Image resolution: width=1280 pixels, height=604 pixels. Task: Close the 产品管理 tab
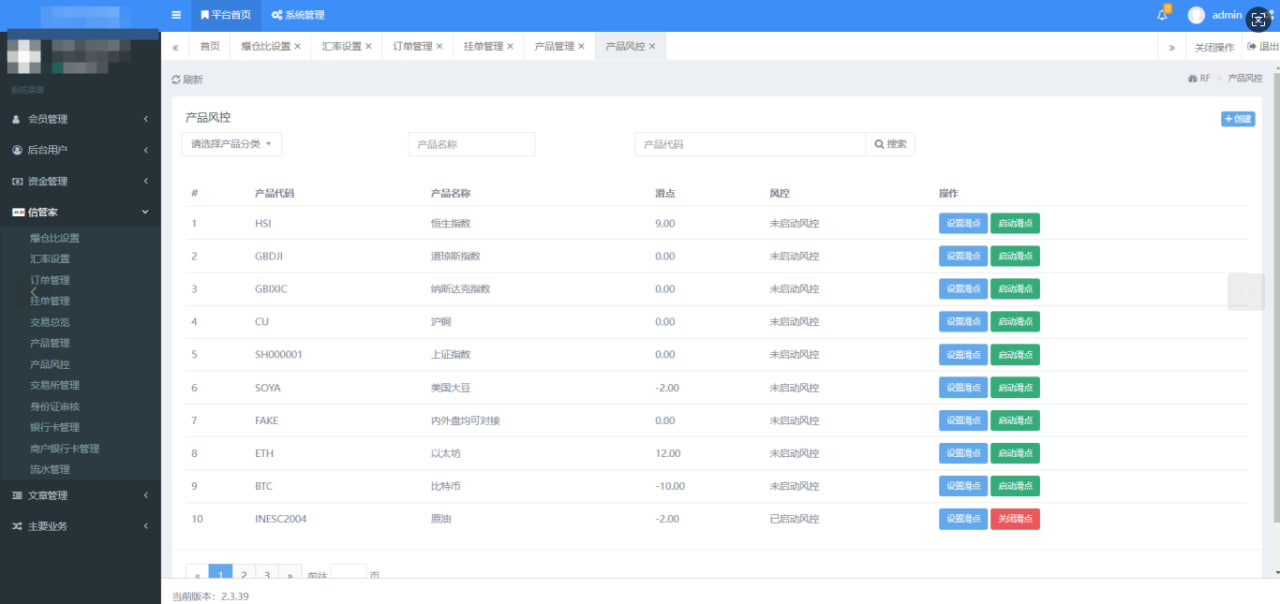point(581,47)
